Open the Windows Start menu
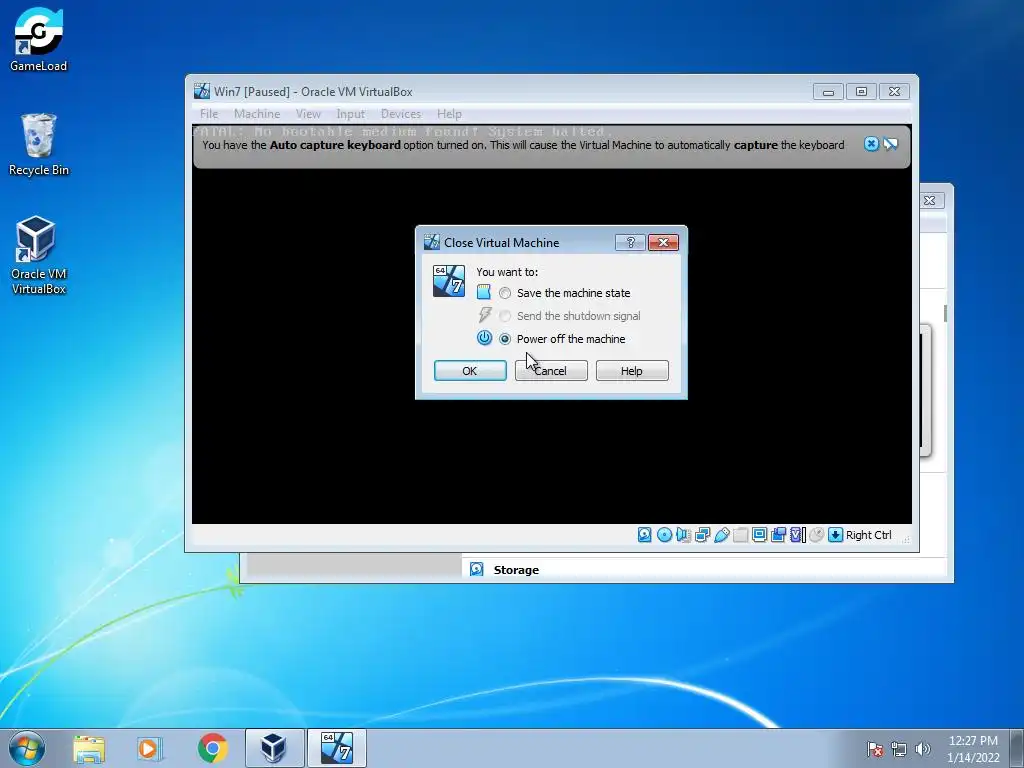The image size is (1024, 768). pyautogui.click(x=27, y=748)
